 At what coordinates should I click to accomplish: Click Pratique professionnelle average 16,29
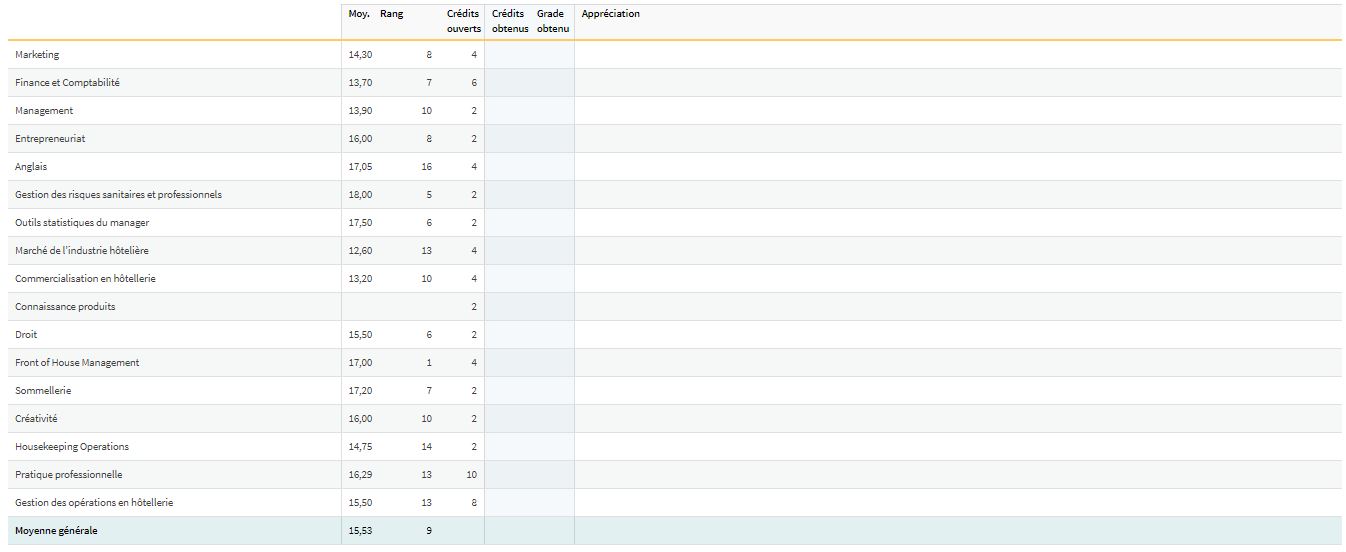pos(360,475)
